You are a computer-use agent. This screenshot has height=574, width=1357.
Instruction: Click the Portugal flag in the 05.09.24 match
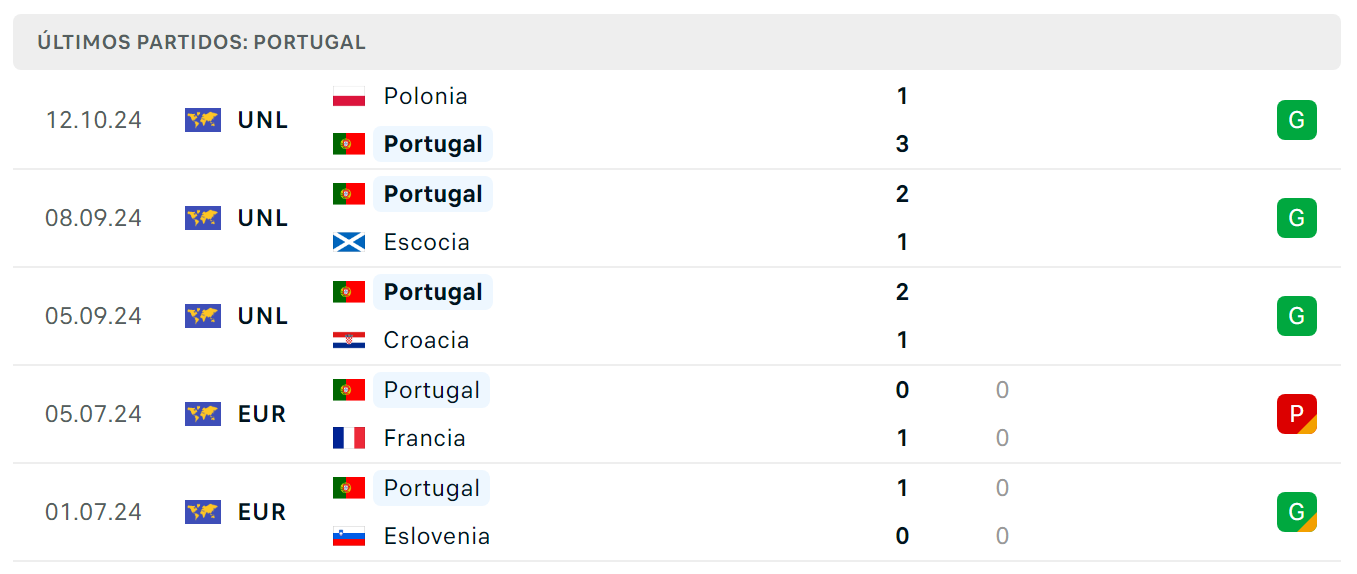point(349,292)
